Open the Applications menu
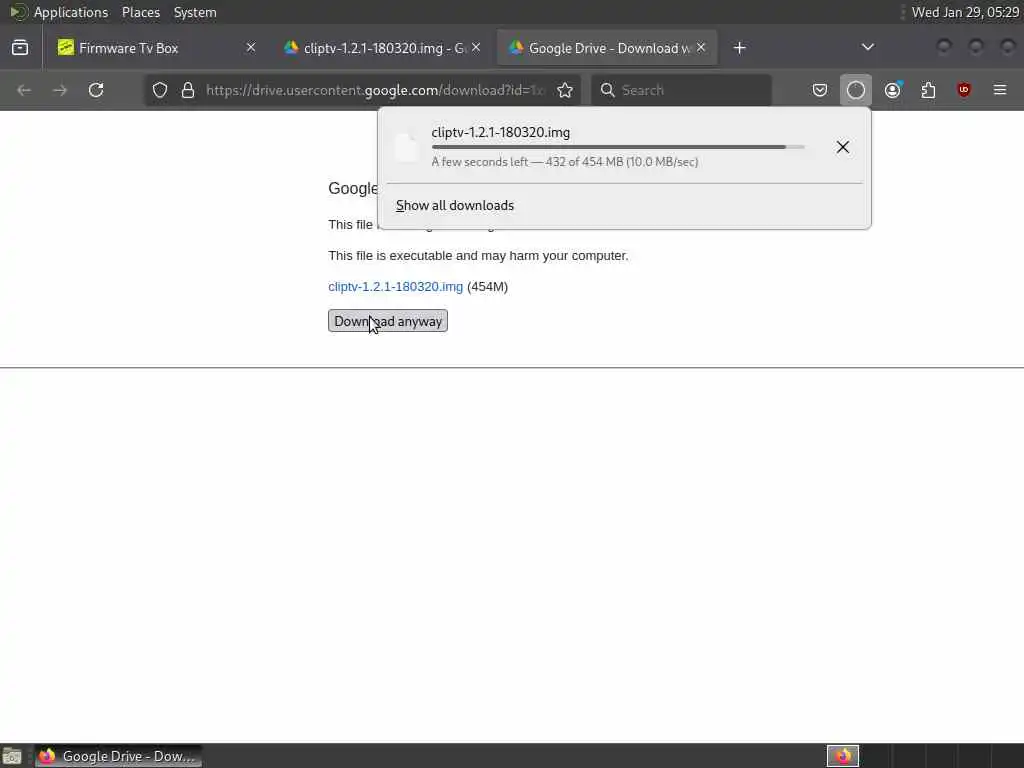 (x=71, y=12)
